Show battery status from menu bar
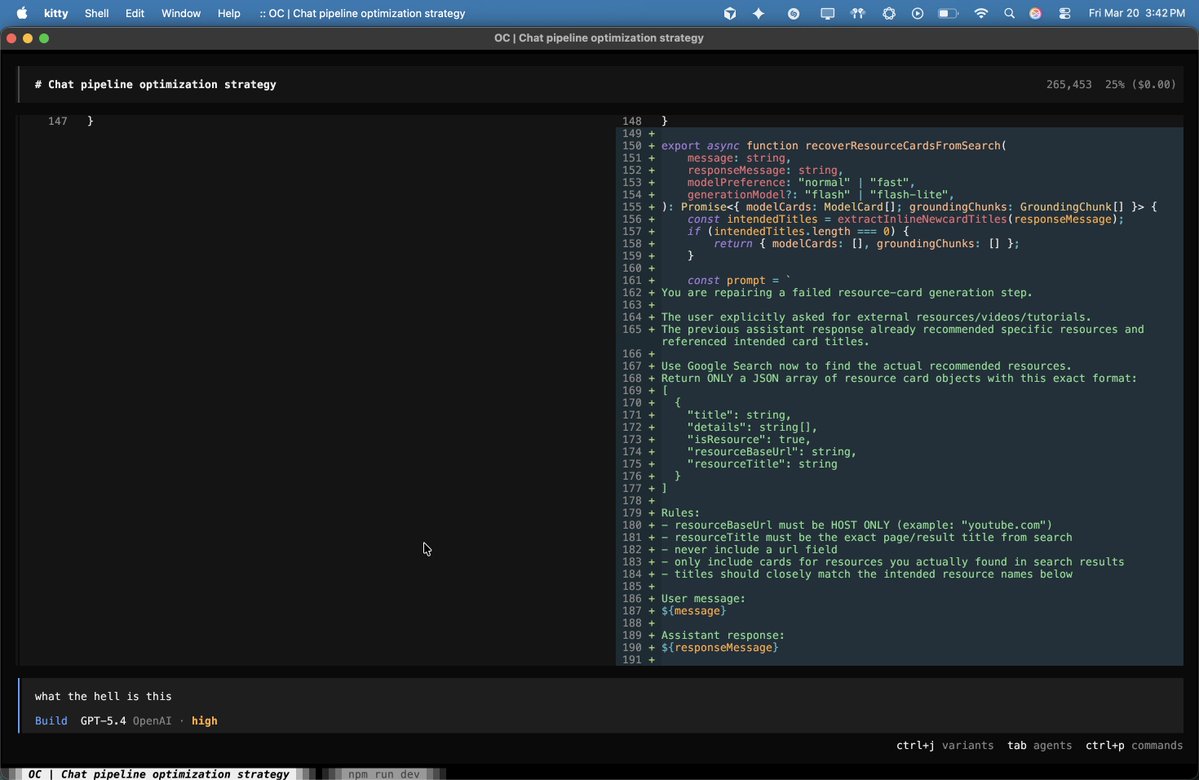Image resolution: width=1199 pixels, height=780 pixels. (948, 13)
